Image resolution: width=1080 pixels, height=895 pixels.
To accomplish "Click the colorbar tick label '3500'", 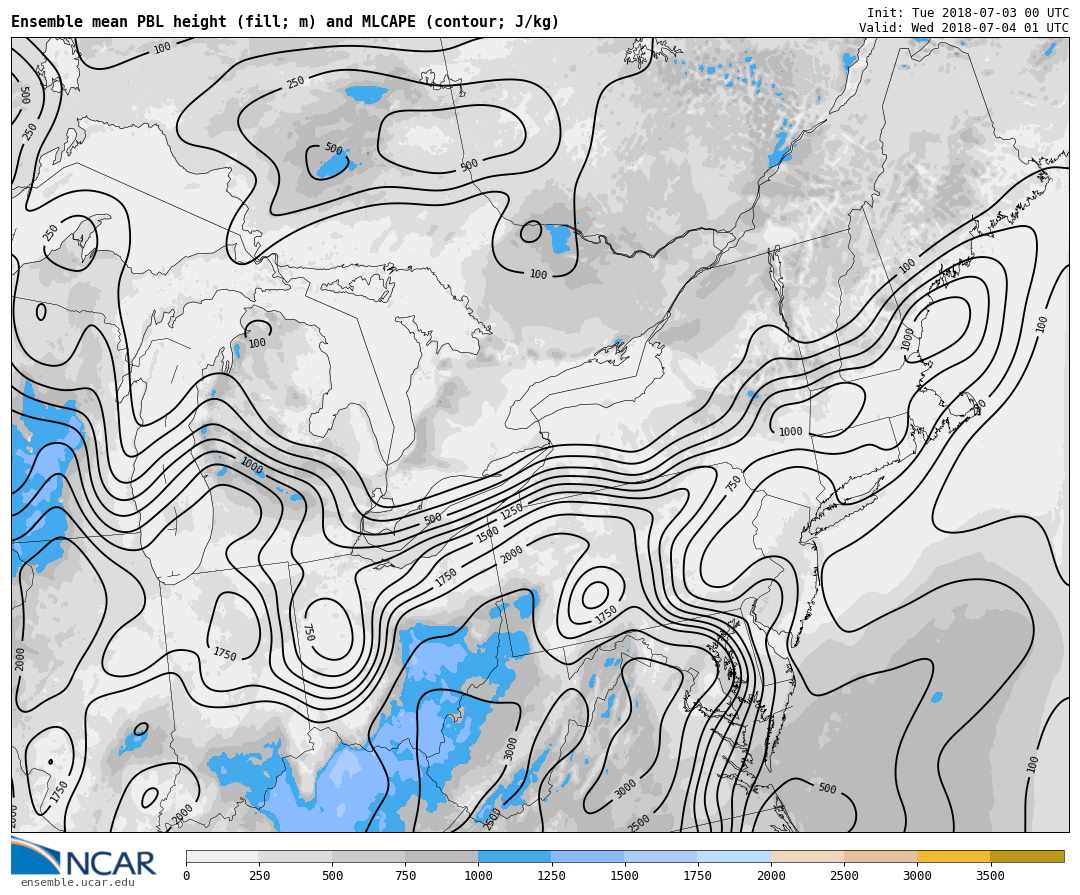I will (x=990, y=876).
